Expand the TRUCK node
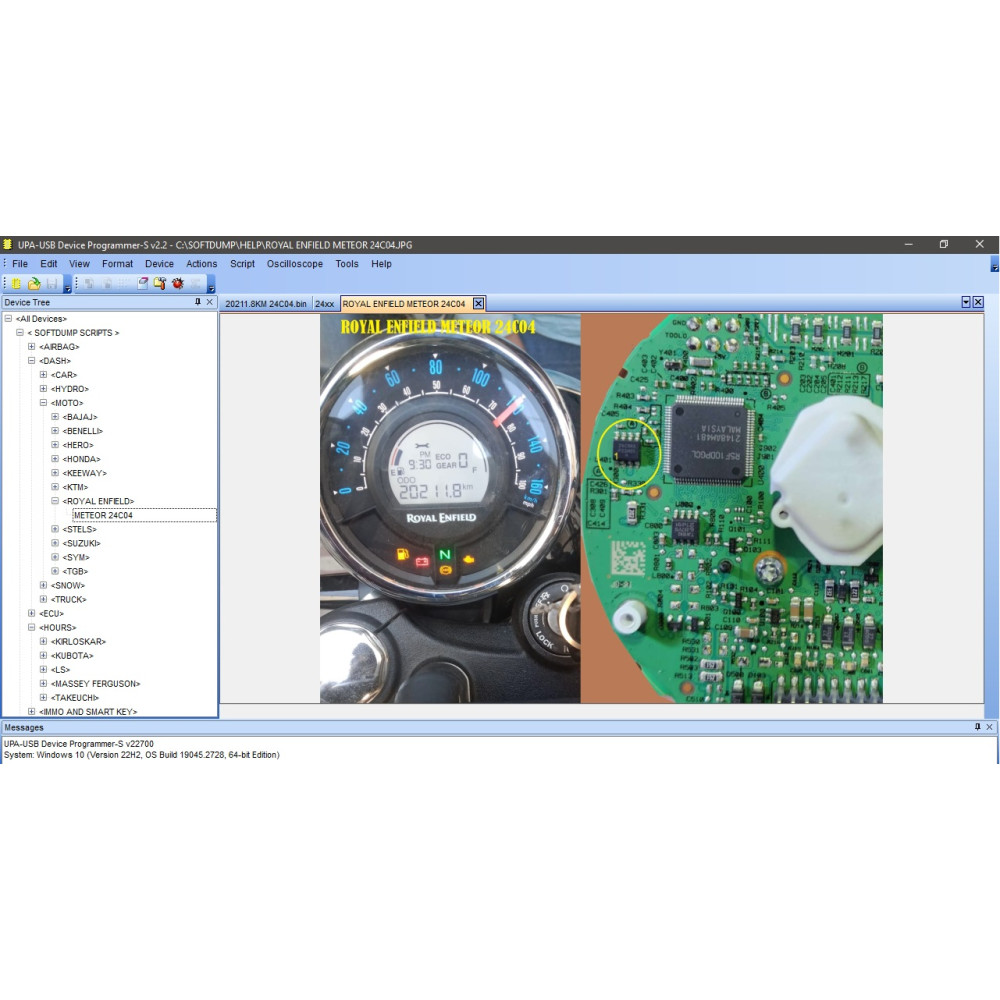The image size is (1000, 1000). point(43,599)
